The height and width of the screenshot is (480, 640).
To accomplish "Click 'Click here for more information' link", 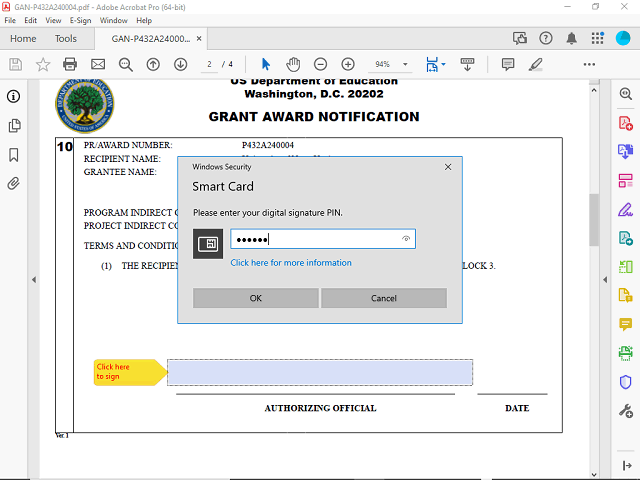I will click(291, 263).
